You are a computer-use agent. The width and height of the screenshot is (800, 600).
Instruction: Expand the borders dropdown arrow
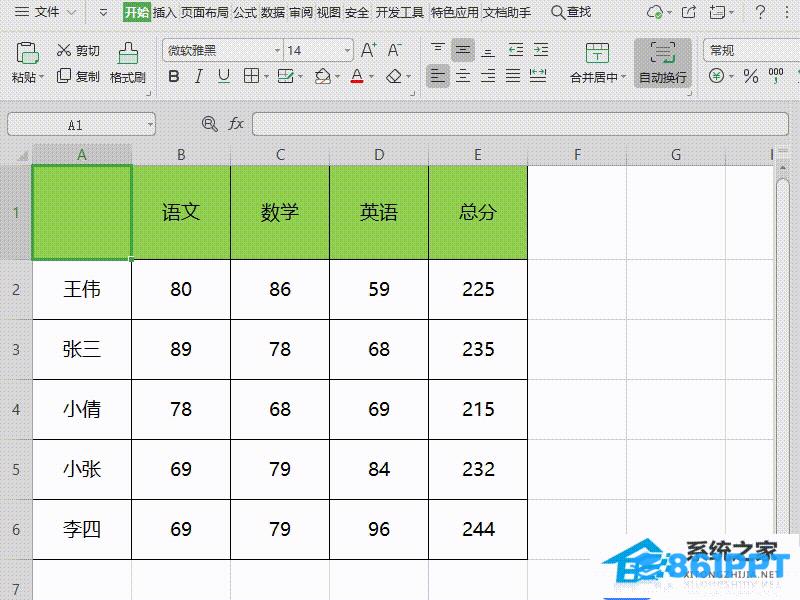266,77
